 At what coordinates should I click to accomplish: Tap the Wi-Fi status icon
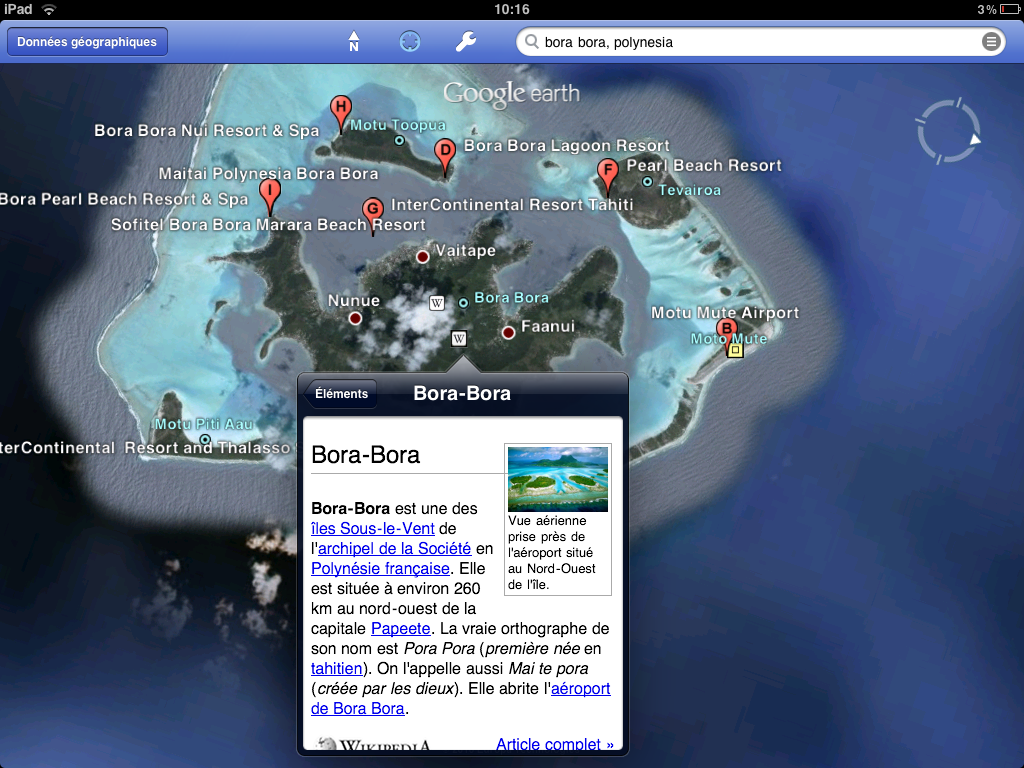[x=49, y=9]
